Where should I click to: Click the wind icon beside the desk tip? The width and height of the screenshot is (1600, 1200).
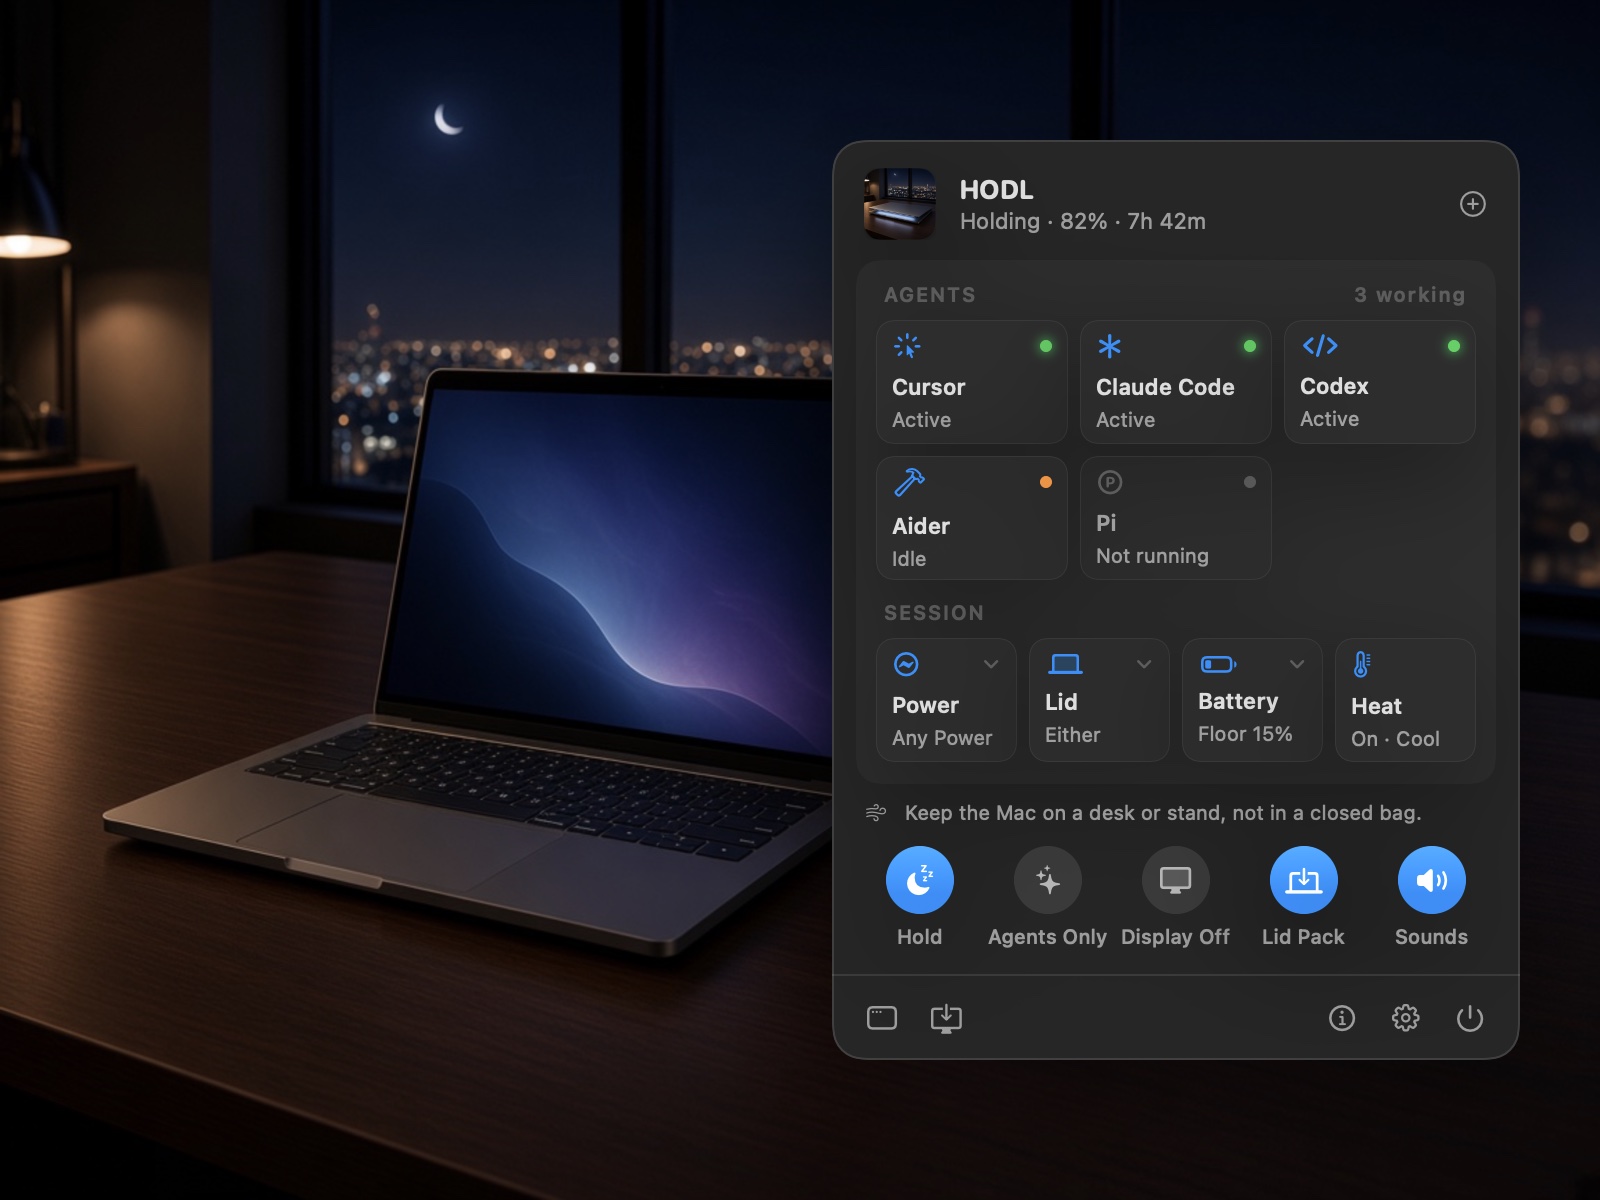876,813
